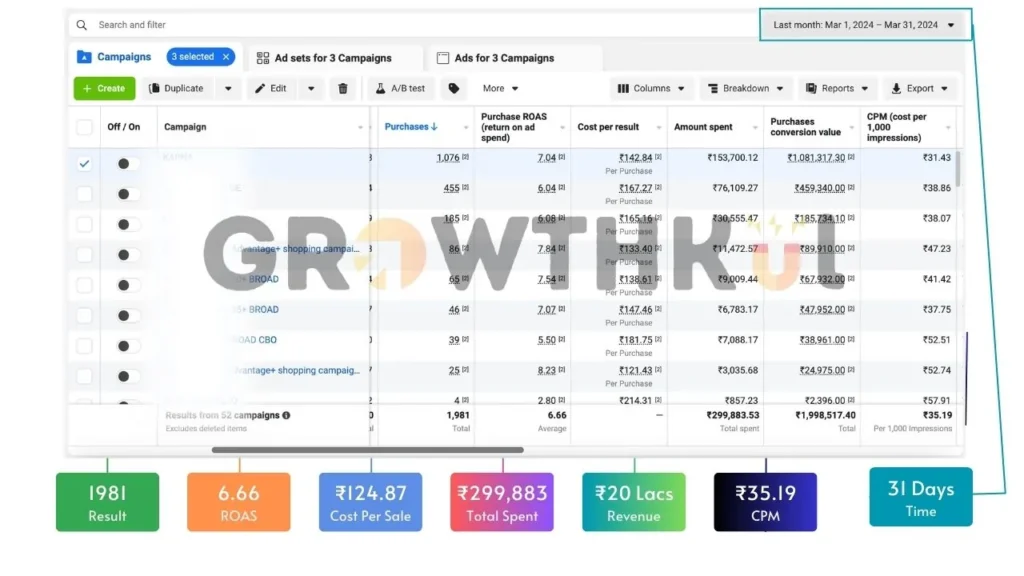1024x576 pixels.
Task: Uncheck the first campaign row checkbox
Action: click(85, 164)
